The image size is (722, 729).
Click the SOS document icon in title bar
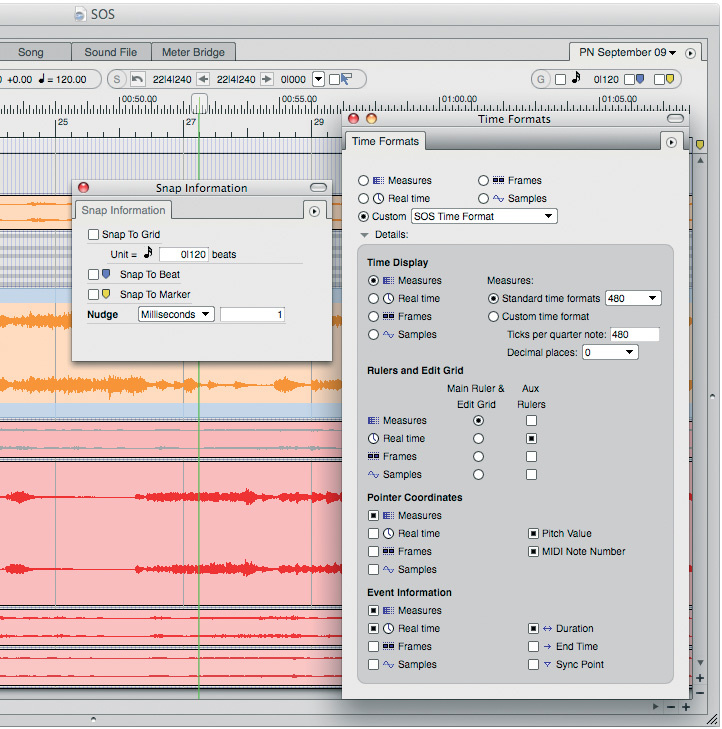(80, 14)
